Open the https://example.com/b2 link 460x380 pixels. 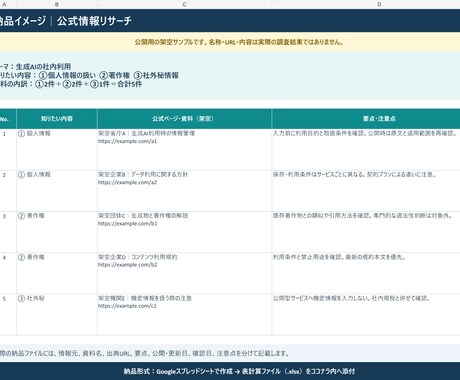(x=128, y=265)
